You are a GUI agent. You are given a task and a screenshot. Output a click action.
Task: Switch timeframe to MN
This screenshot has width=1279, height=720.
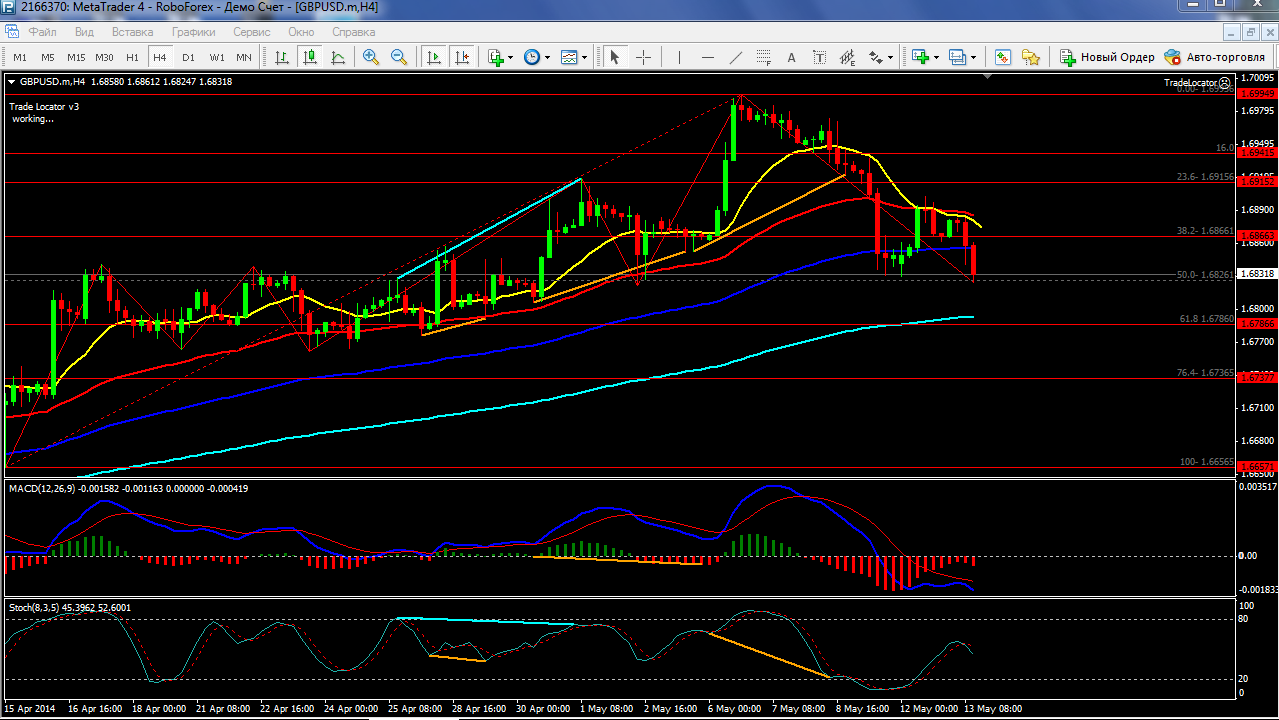point(244,57)
